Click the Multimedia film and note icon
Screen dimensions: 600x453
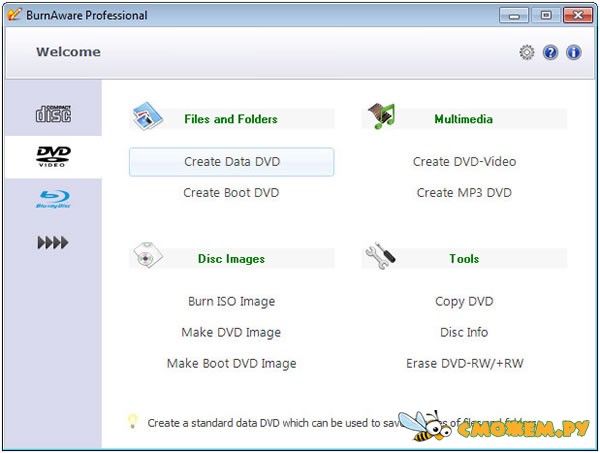(382, 116)
